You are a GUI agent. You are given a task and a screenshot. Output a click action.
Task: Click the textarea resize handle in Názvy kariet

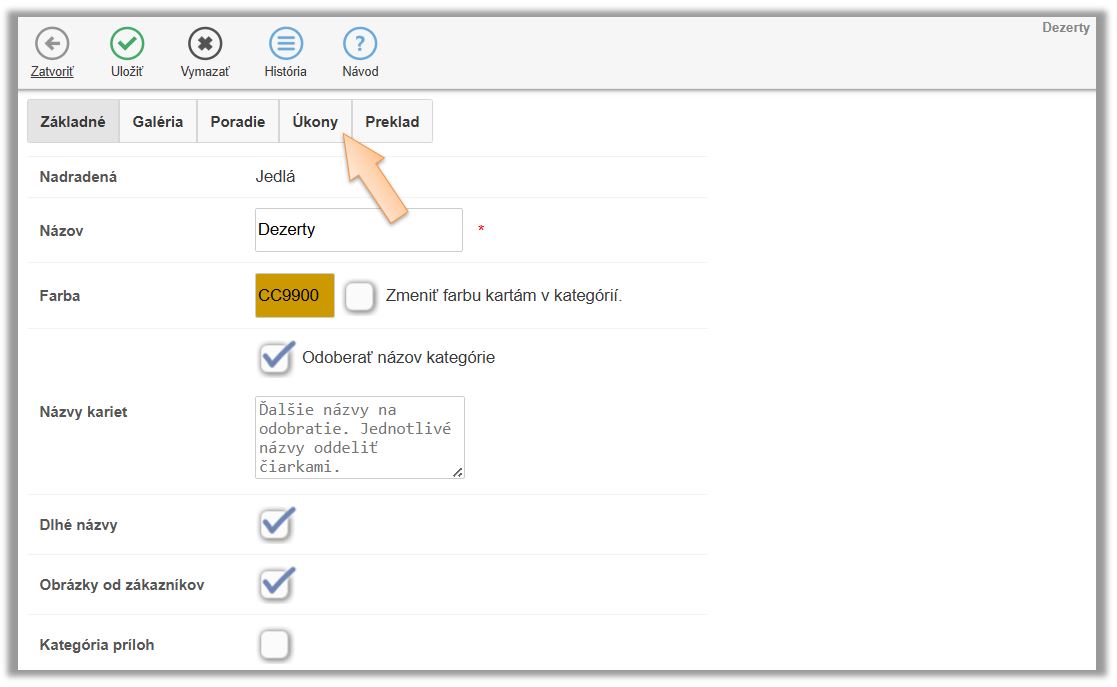[457, 472]
